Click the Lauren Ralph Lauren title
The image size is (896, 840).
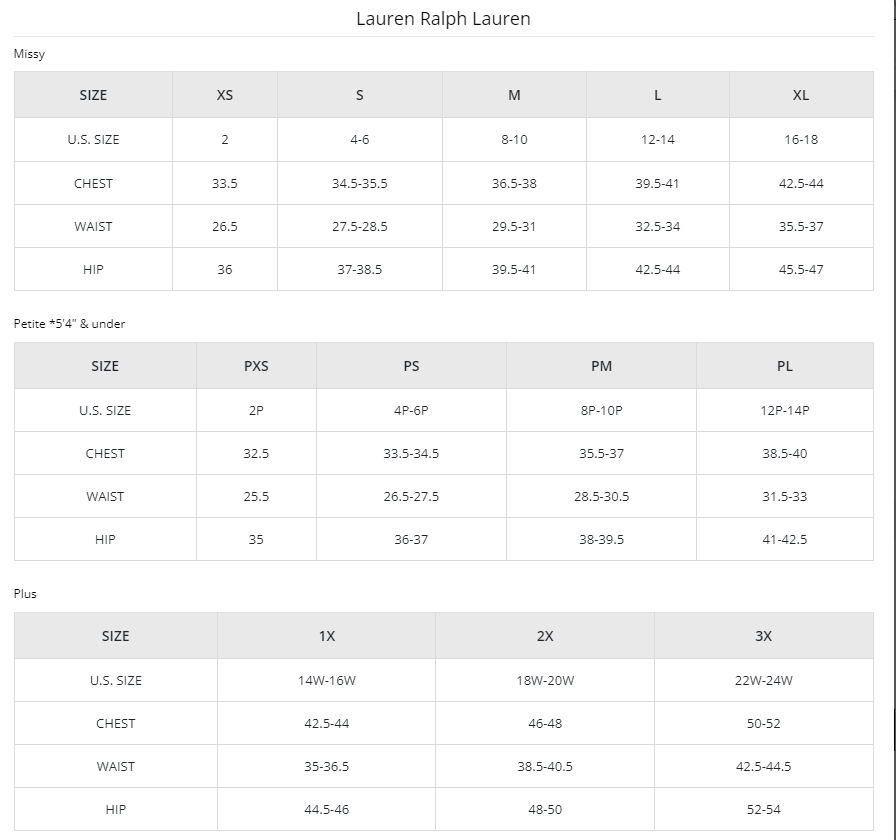[x=443, y=19]
